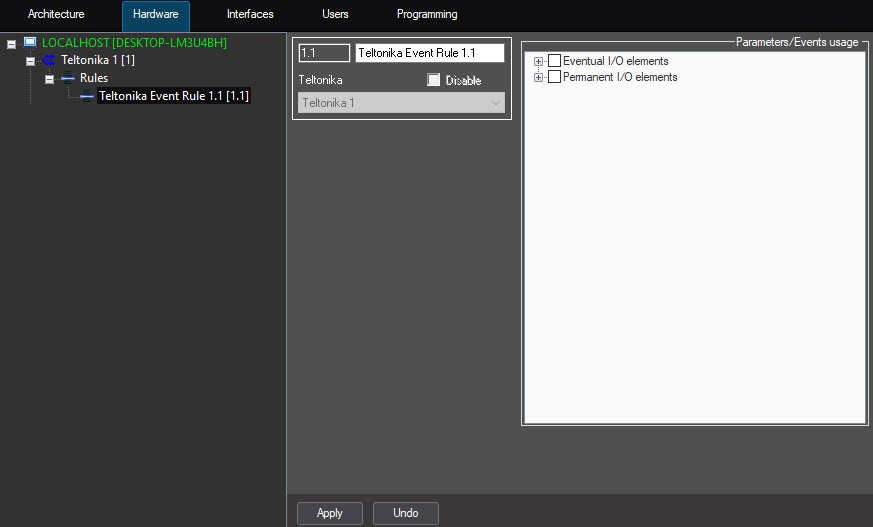Click the Apply button
873x527 pixels.
[330, 513]
